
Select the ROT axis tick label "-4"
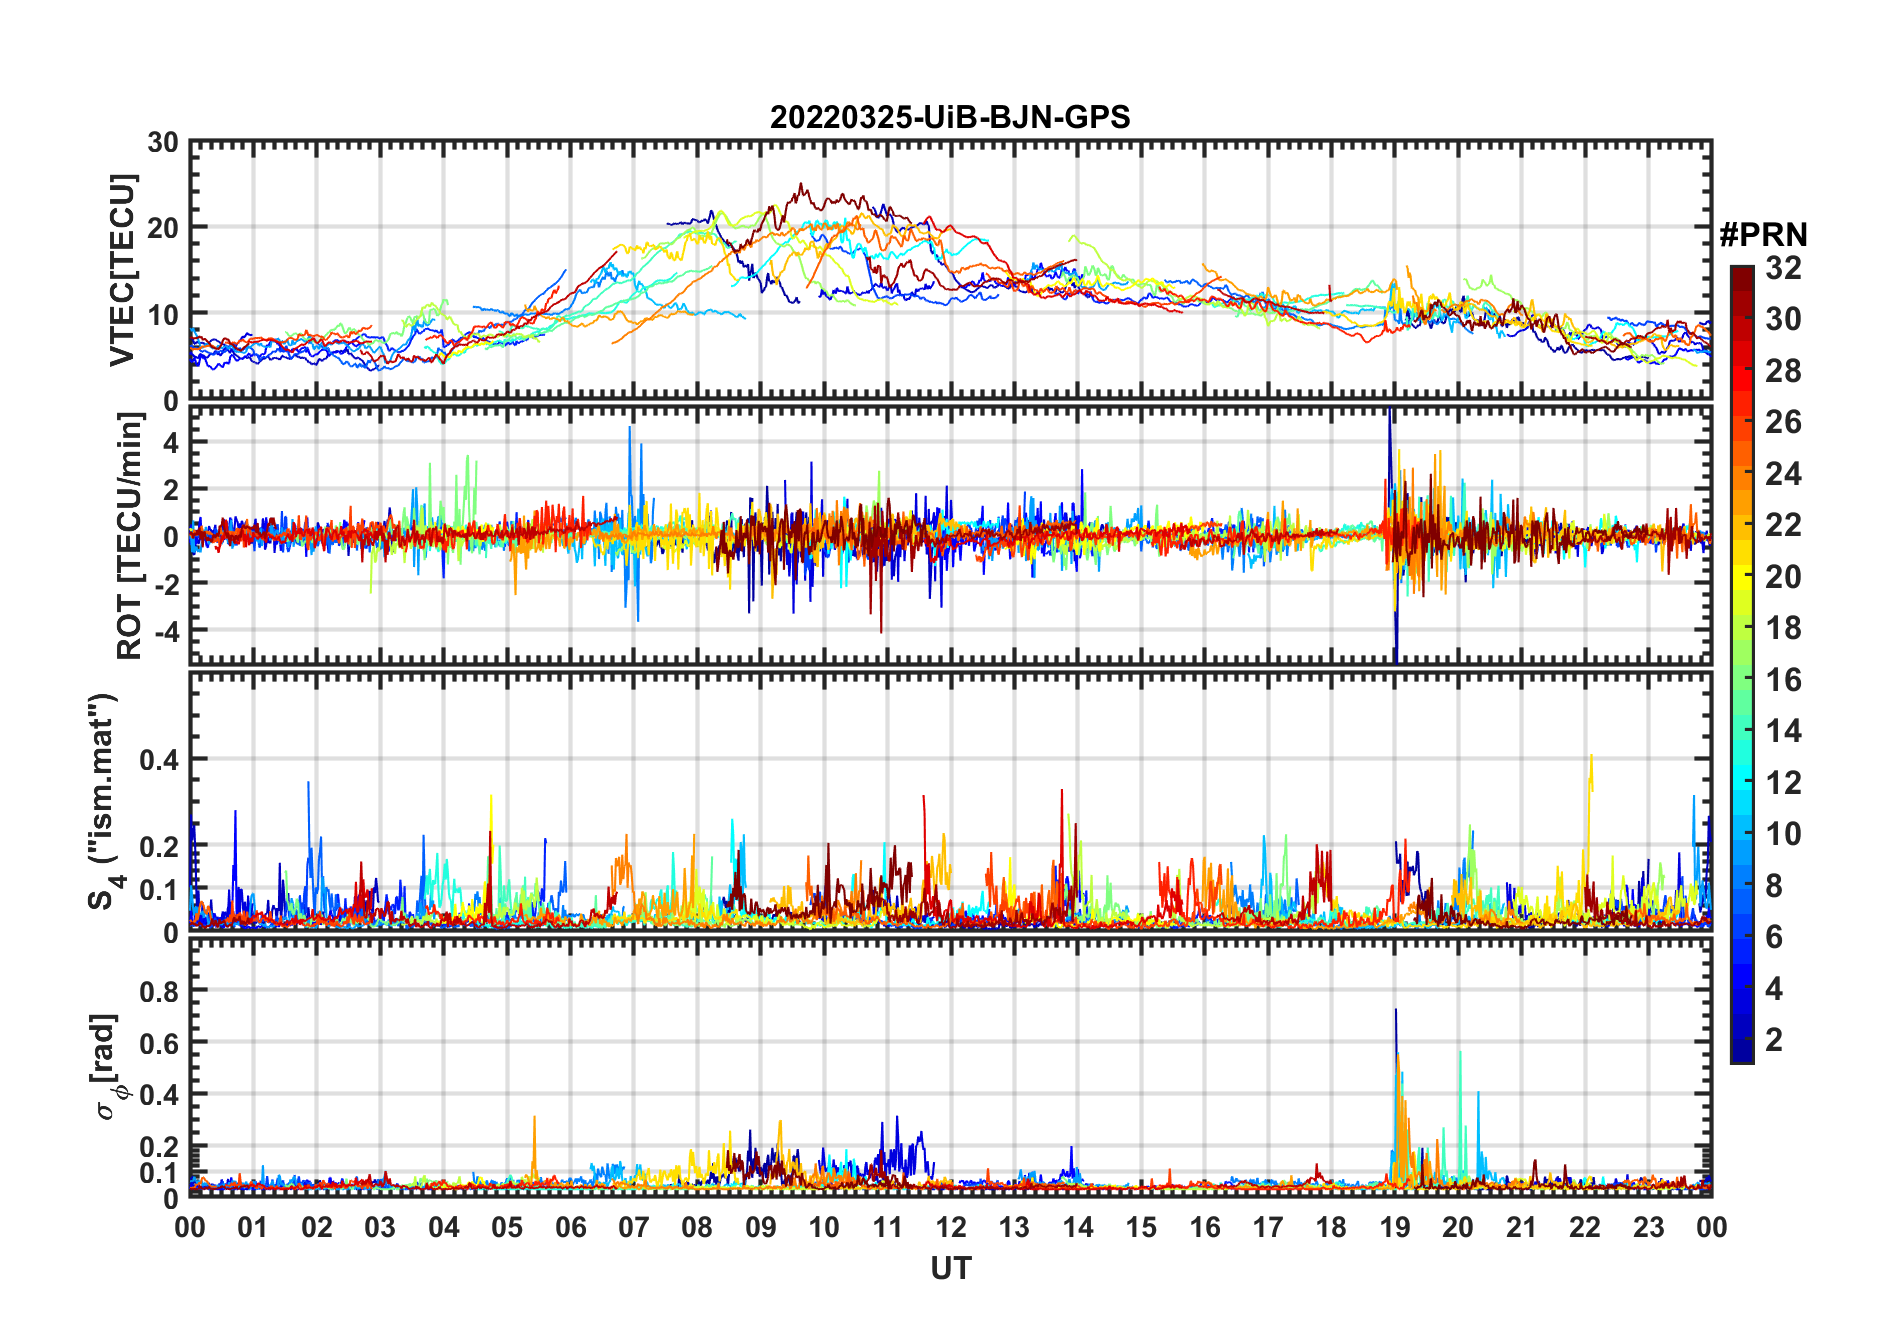pos(166,631)
